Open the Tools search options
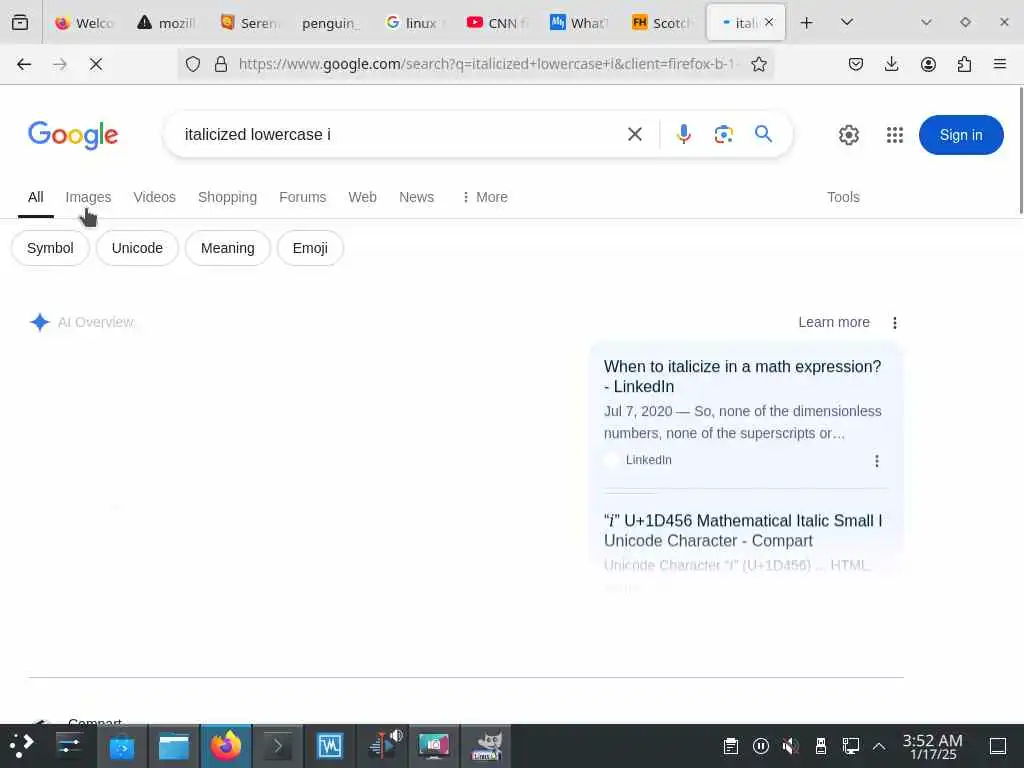Viewport: 1024px width, 768px height. [x=843, y=197]
